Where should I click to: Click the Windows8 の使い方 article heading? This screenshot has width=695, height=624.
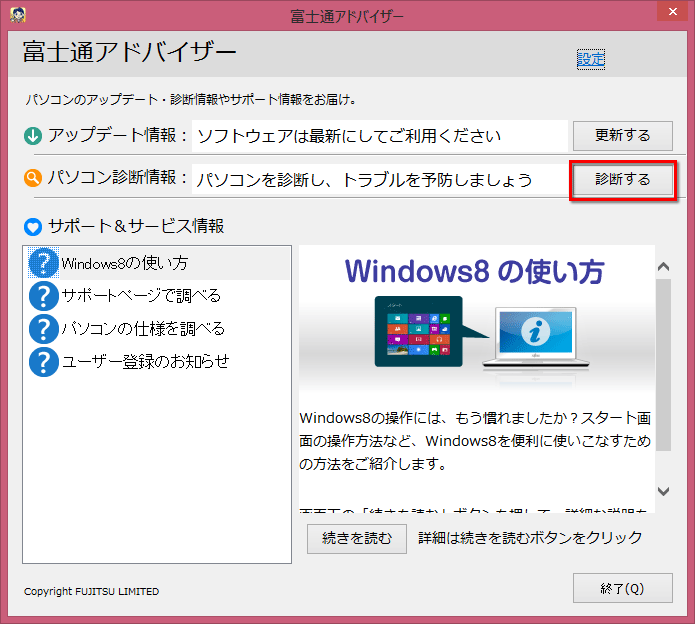[475, 271]
